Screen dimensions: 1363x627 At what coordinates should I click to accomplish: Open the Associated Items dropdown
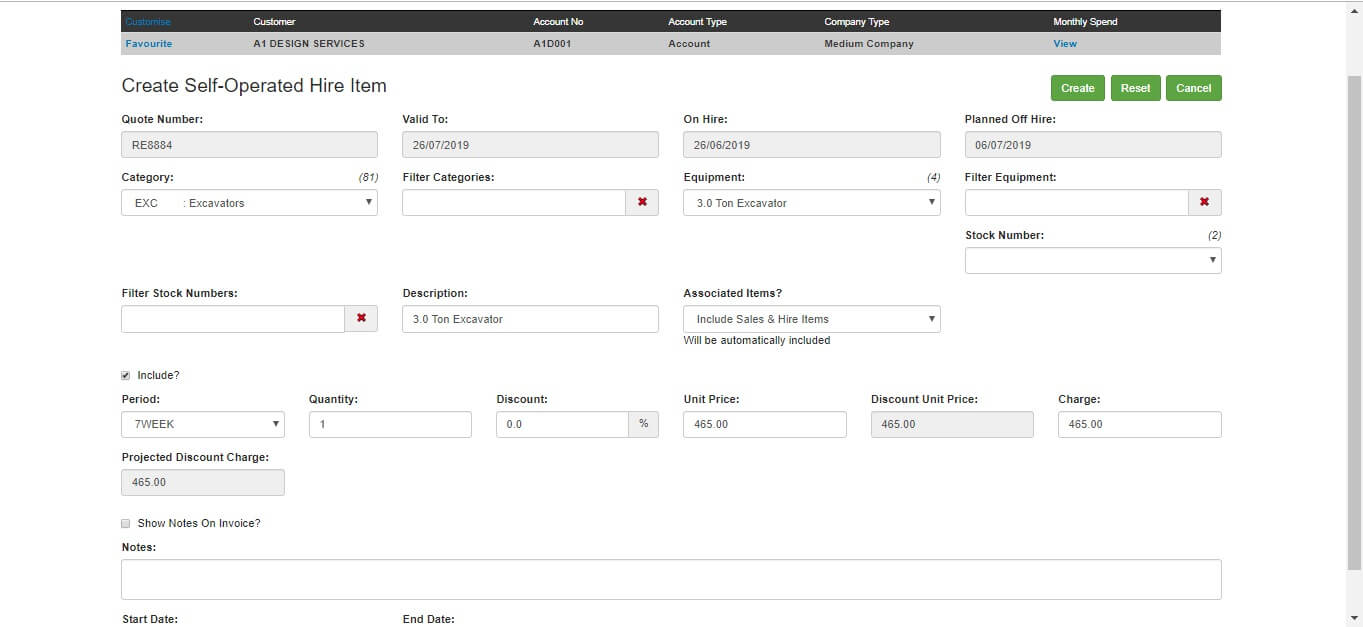click(x=812, y=319)
